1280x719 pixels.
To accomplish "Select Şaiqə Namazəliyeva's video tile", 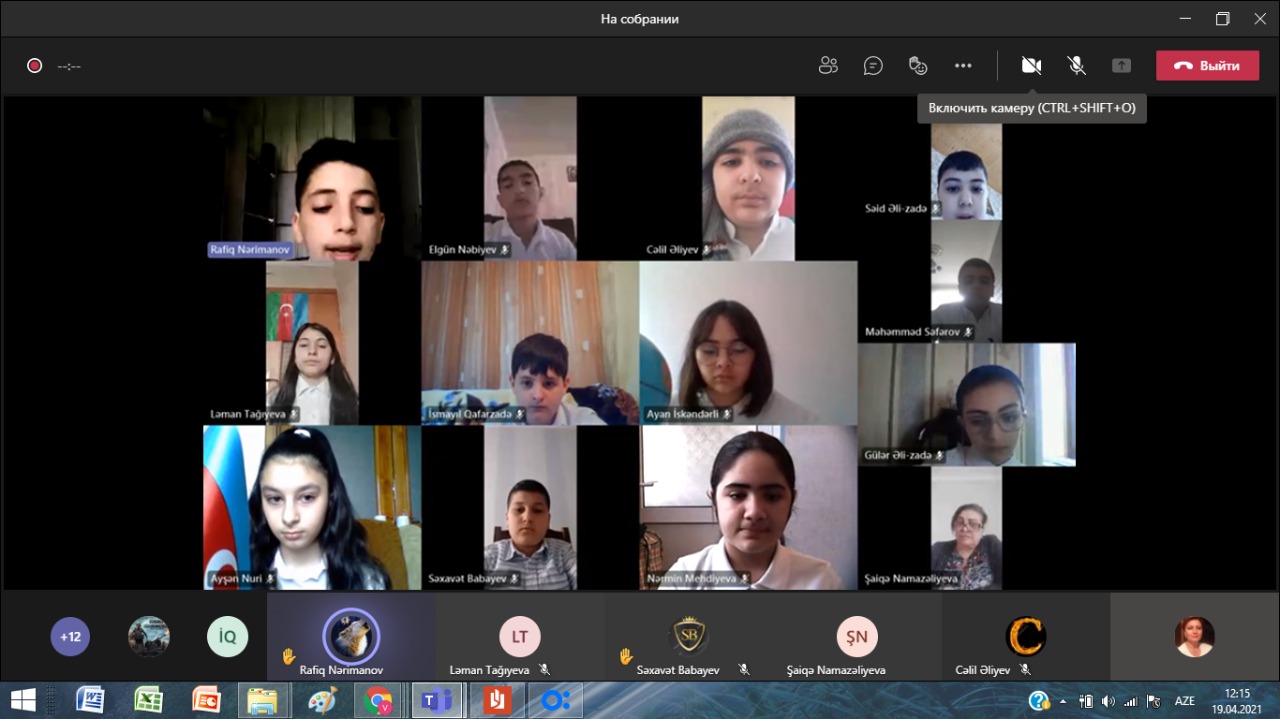I will click(966, 528).
